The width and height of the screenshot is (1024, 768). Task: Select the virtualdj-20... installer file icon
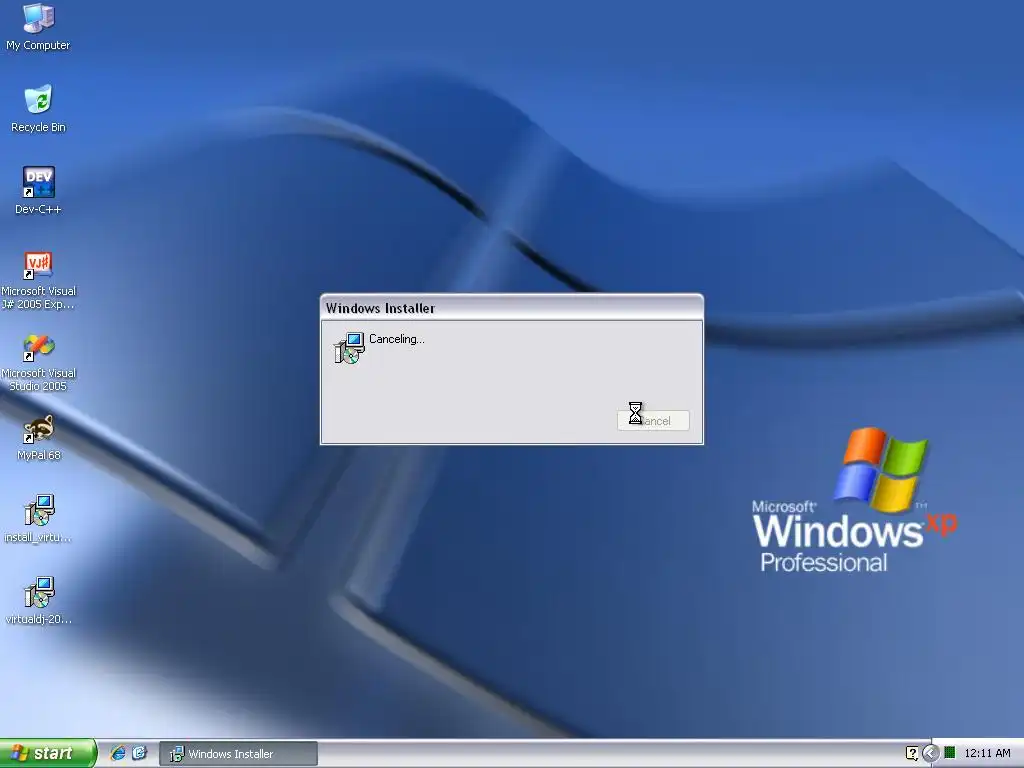coord(38,601)
